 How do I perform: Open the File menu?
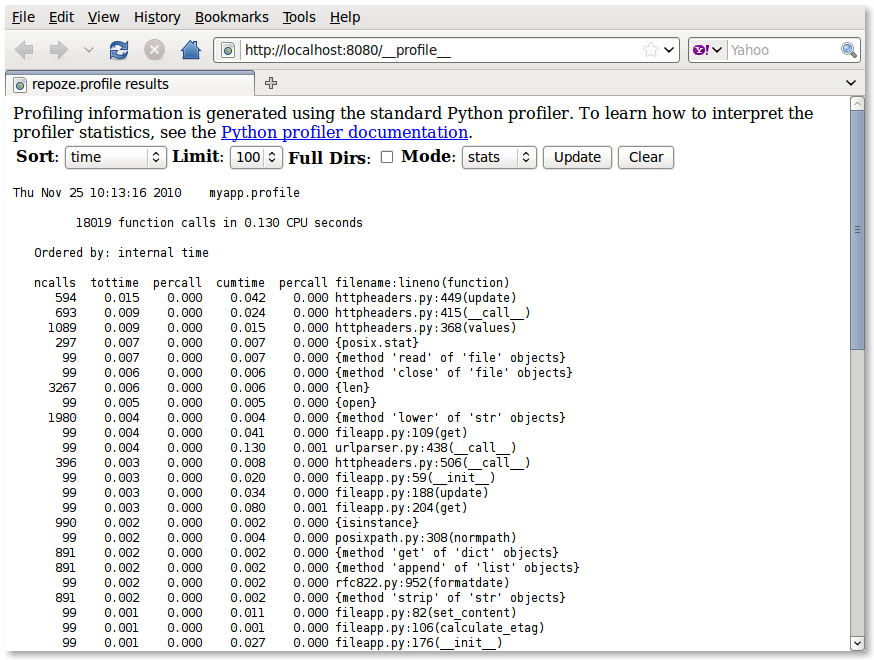[23, 17]
